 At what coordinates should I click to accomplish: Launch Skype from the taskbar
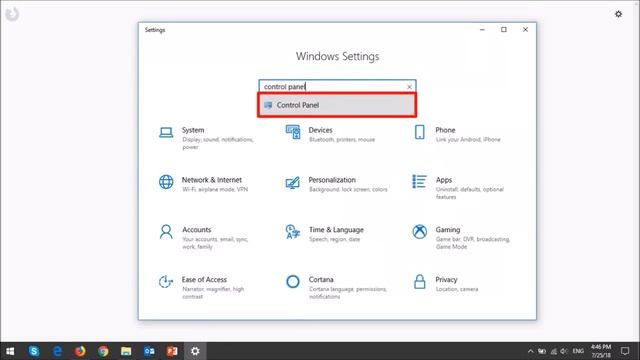tap(34, 351)
